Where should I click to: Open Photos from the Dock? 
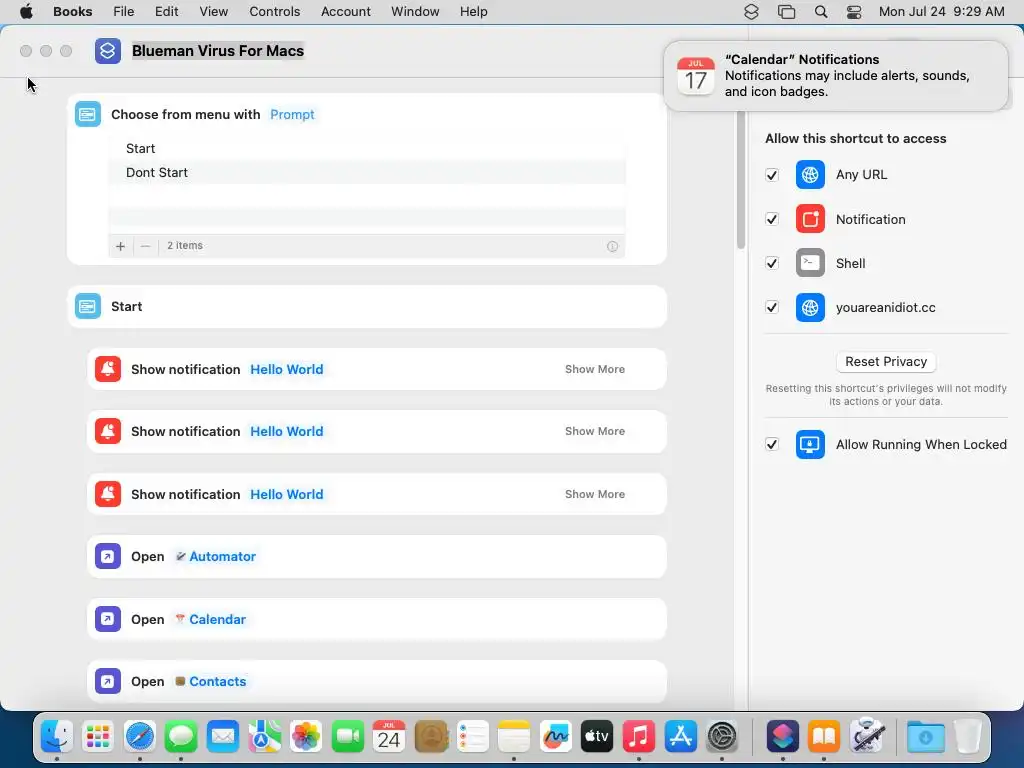(x=306, y=737)
